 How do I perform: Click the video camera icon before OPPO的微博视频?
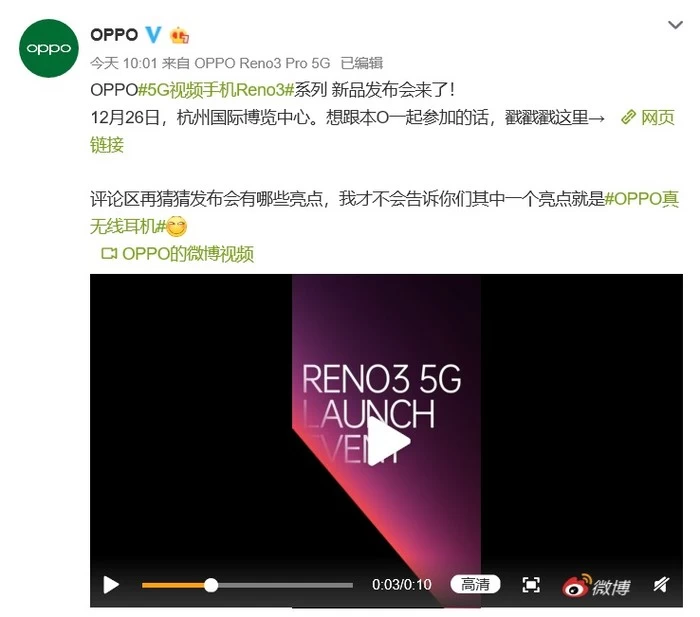pyautogui.click(x=109, y=254)
